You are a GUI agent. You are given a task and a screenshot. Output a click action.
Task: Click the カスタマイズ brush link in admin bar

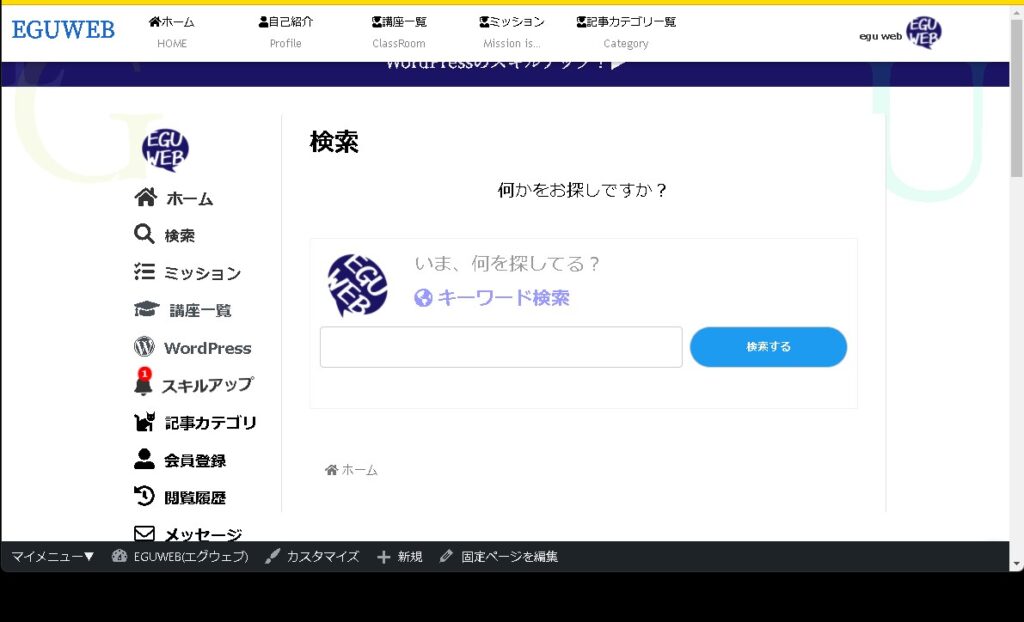312,557
